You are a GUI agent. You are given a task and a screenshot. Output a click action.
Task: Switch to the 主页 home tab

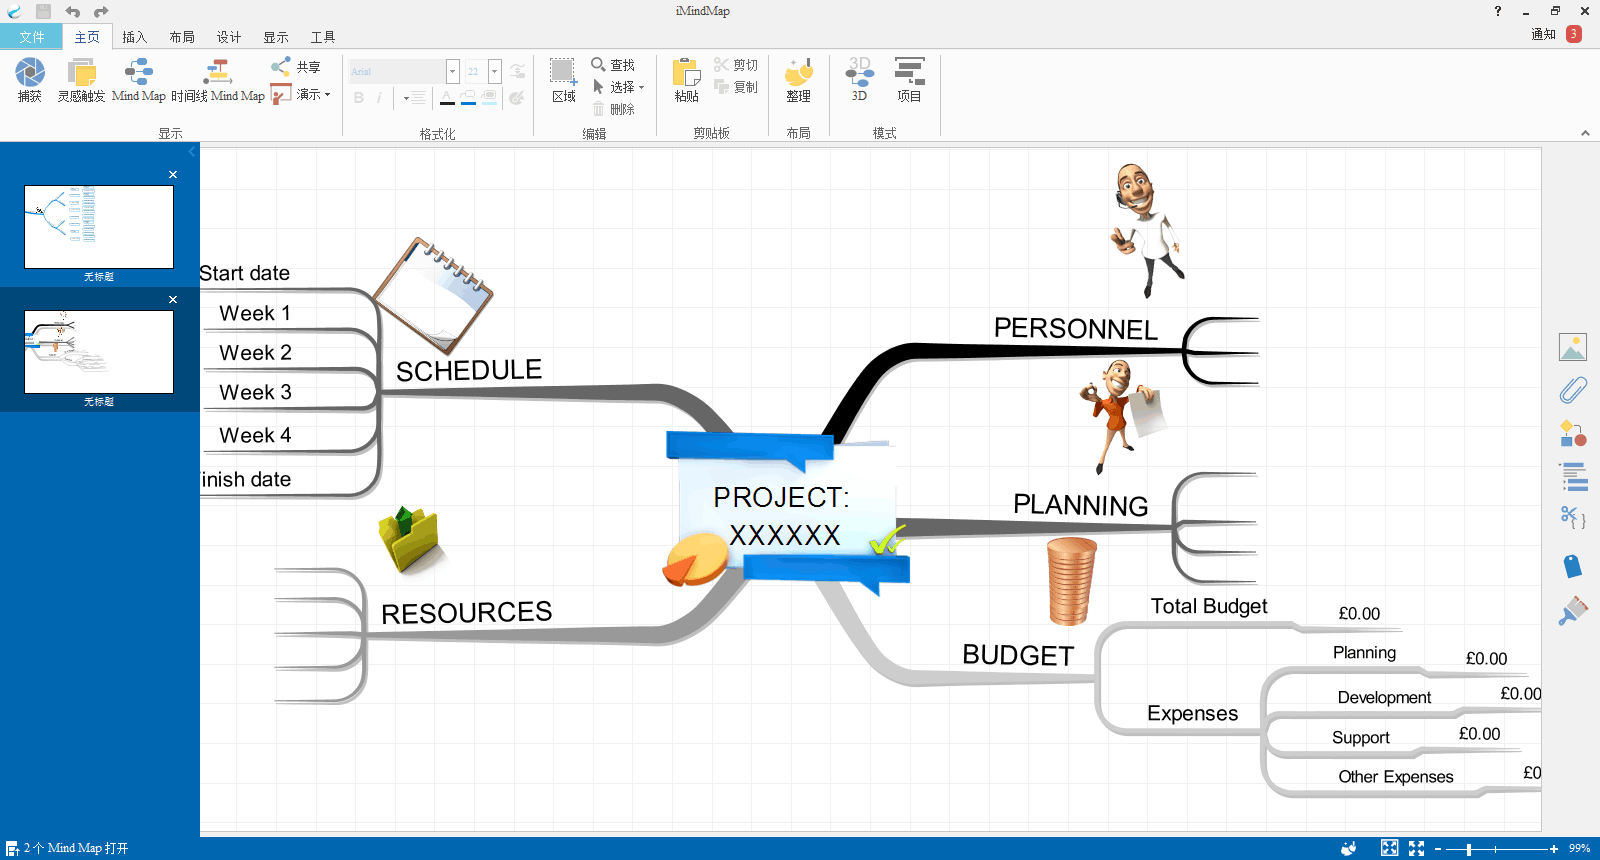click(x=87, y=37)
